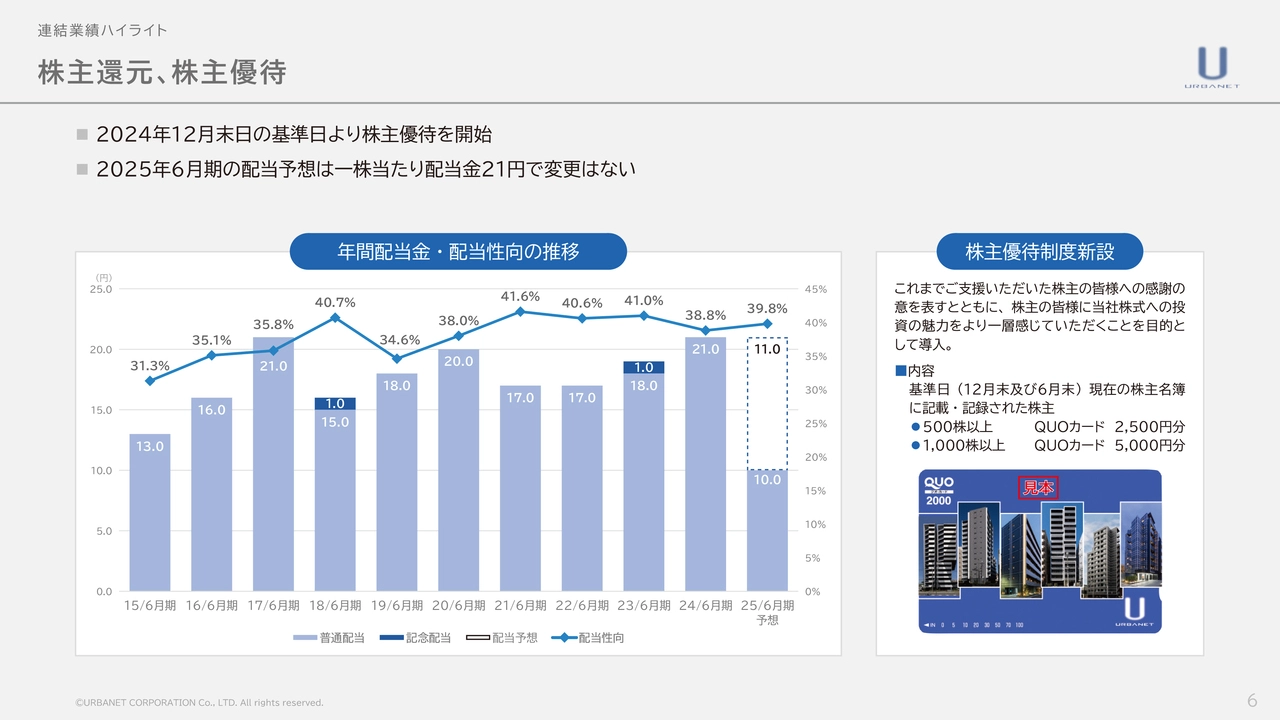Click the bullet about 配当金21円 forecast
The height and width of the screenshot is (720, 1280).
tap(366, 169)
